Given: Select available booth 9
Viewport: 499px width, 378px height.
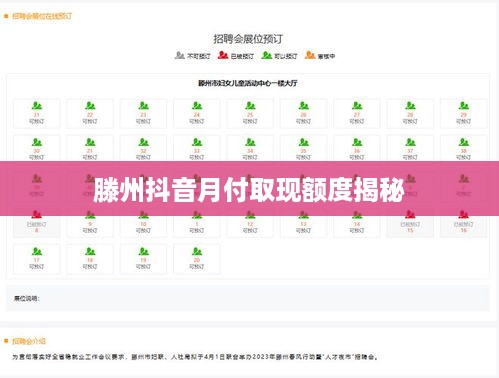Looking at the screenshot, I should click(x=90, y=223).
